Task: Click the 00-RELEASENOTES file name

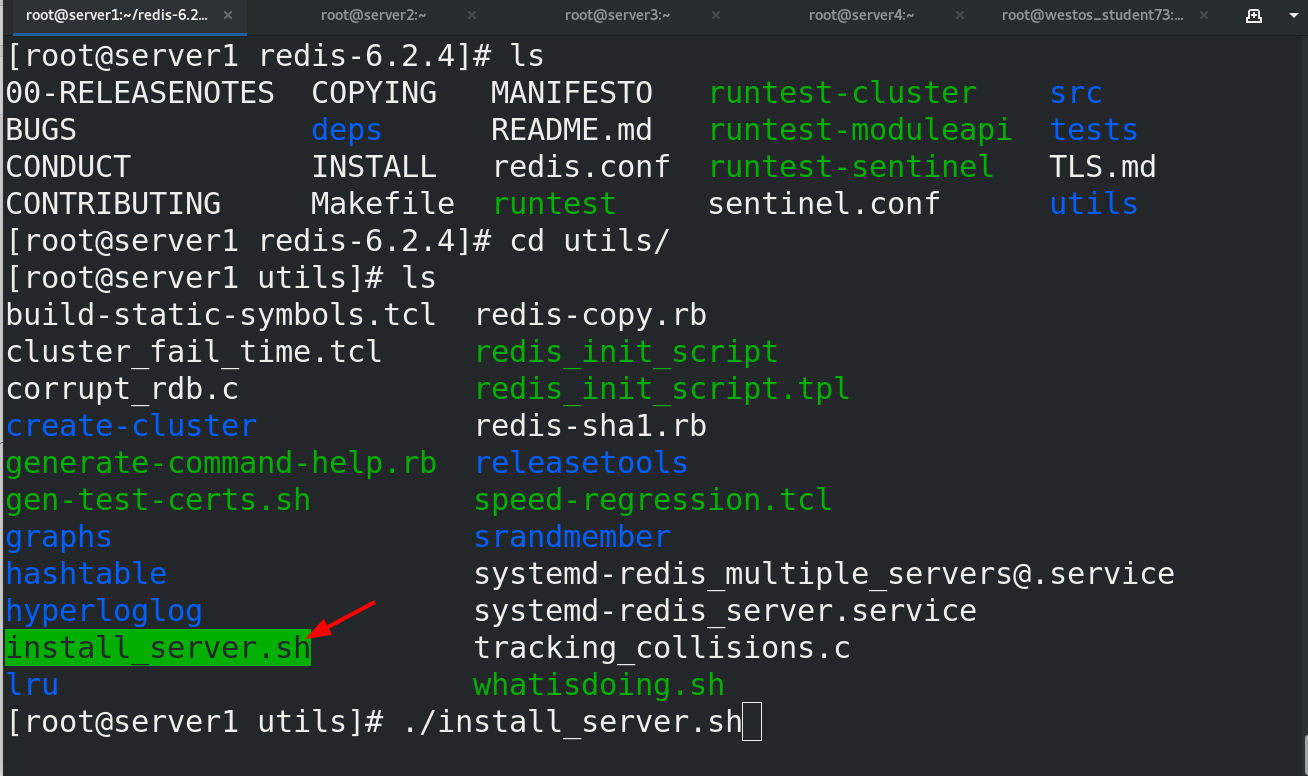Action: (x=140, y=93)
